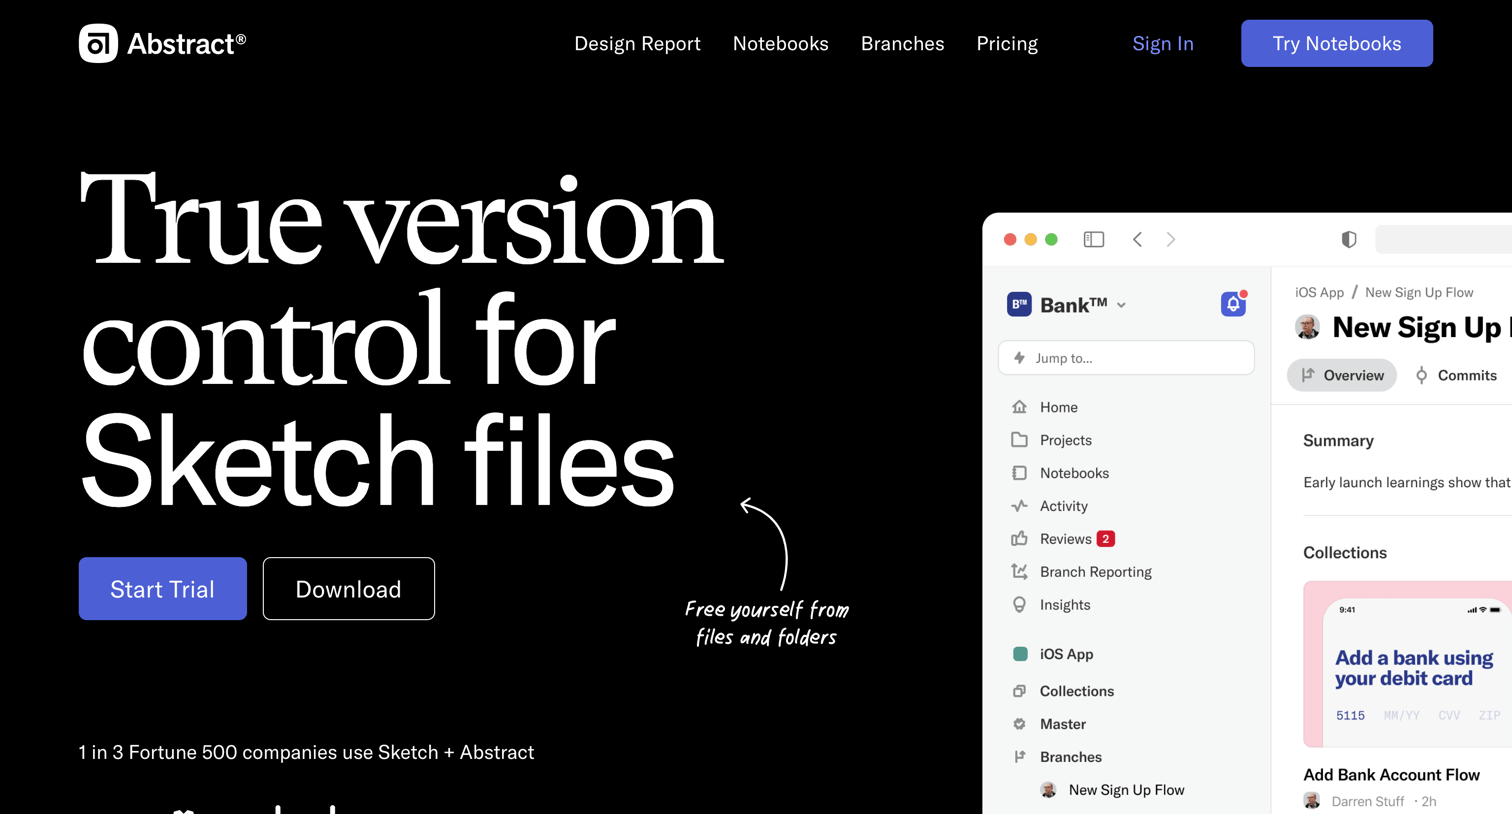Click the Branch Reporting chart icon
The height and width of the screenshot is (814, 1512).
click(x=1019, y=572)
